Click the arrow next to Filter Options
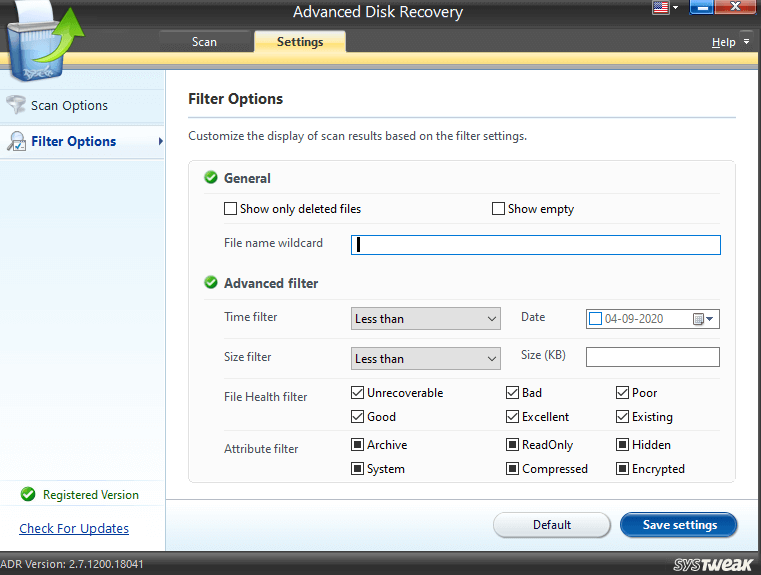761x575 pixels. click(x=160, y=141)
